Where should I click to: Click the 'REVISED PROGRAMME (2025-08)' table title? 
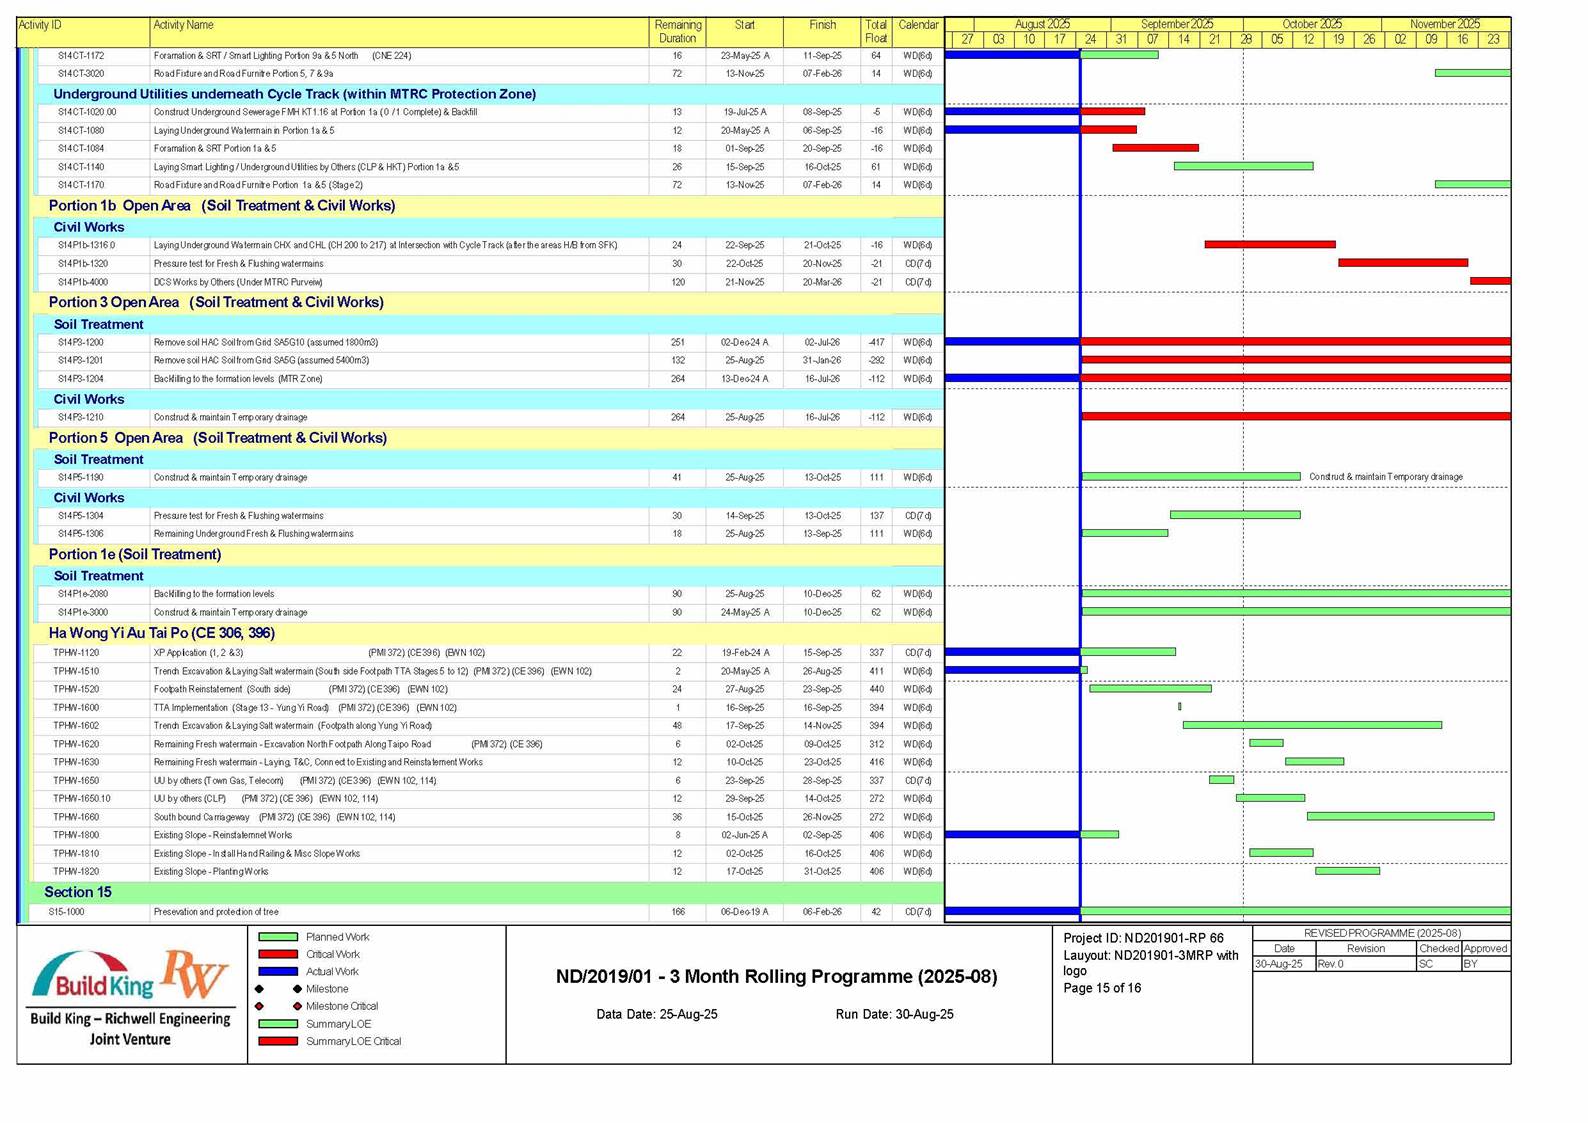click(1382, 933)
